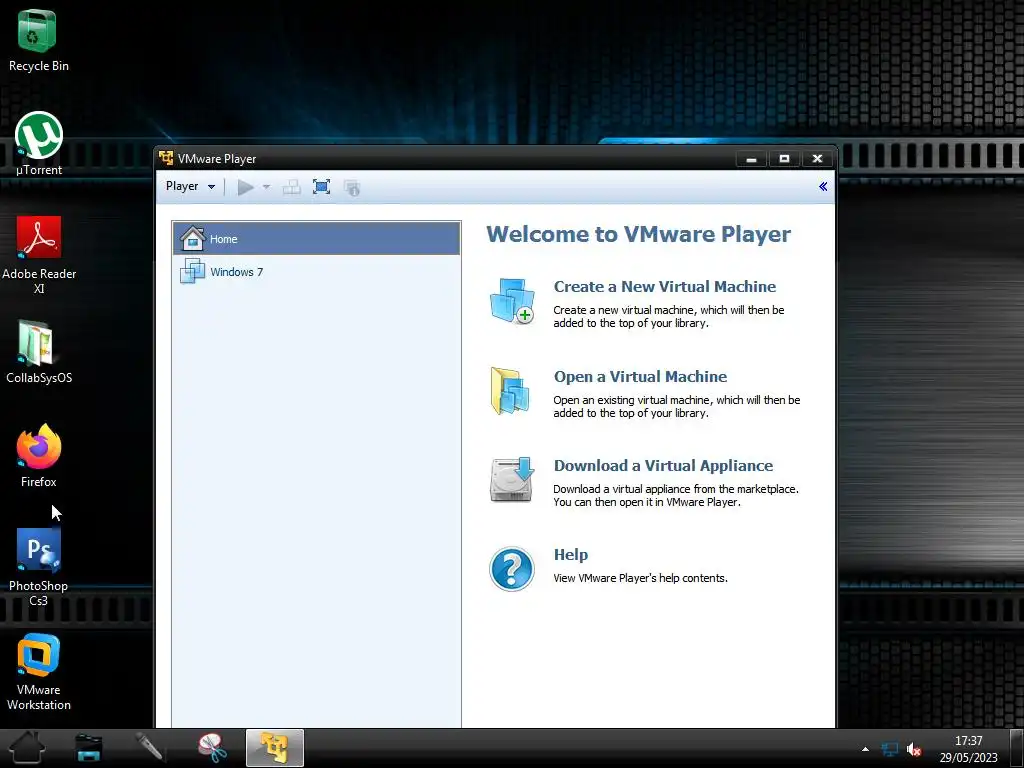1024x768 pixels.
Task: Click the Unity mode toolbar icon
Action: pyautogui.click(x=351, y=188)
